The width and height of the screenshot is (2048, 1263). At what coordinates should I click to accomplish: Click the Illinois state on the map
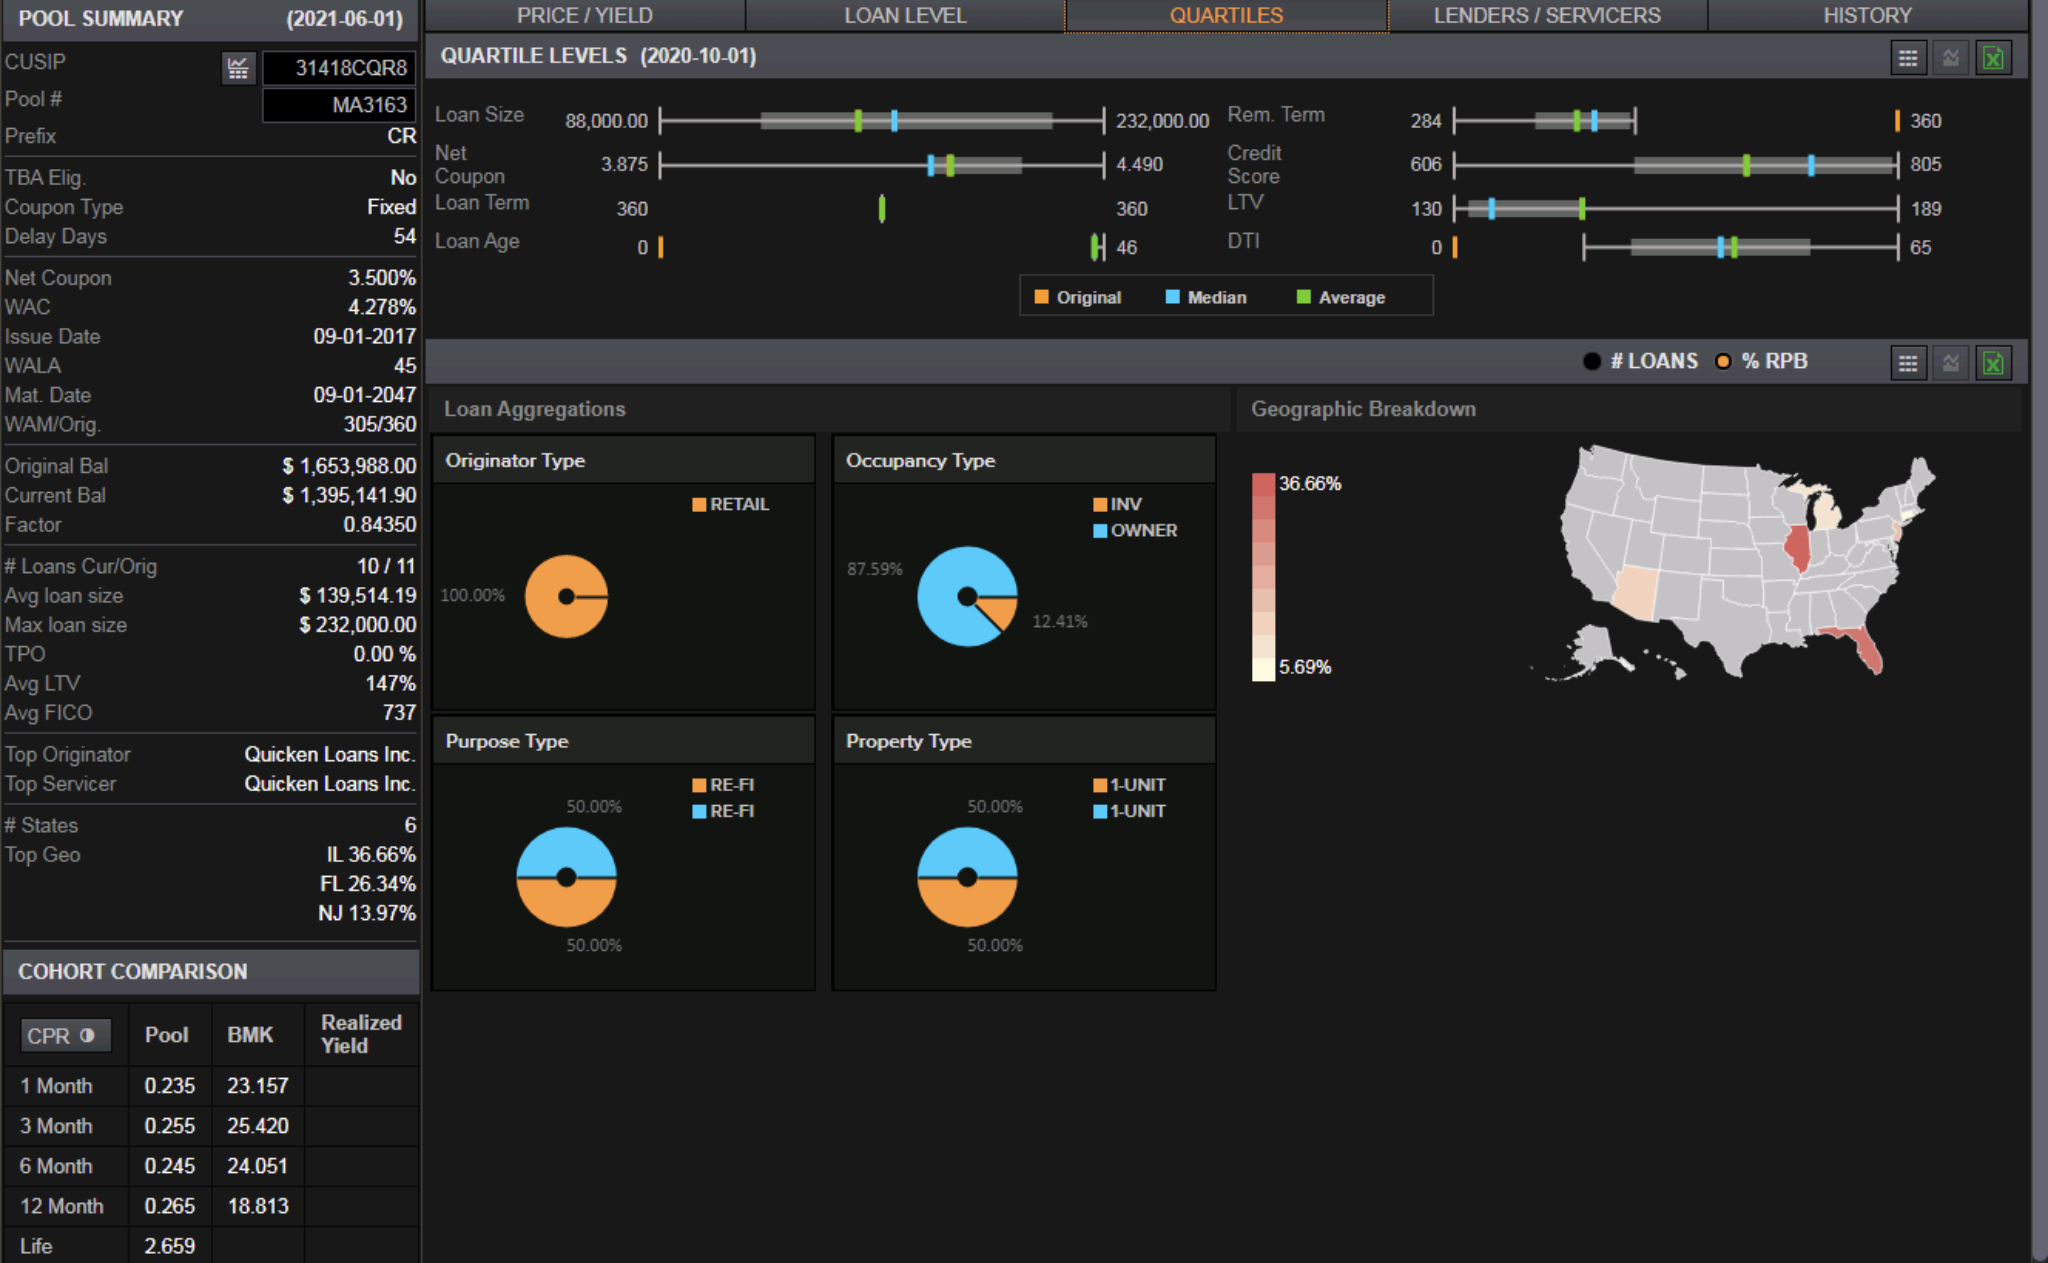1797,545
